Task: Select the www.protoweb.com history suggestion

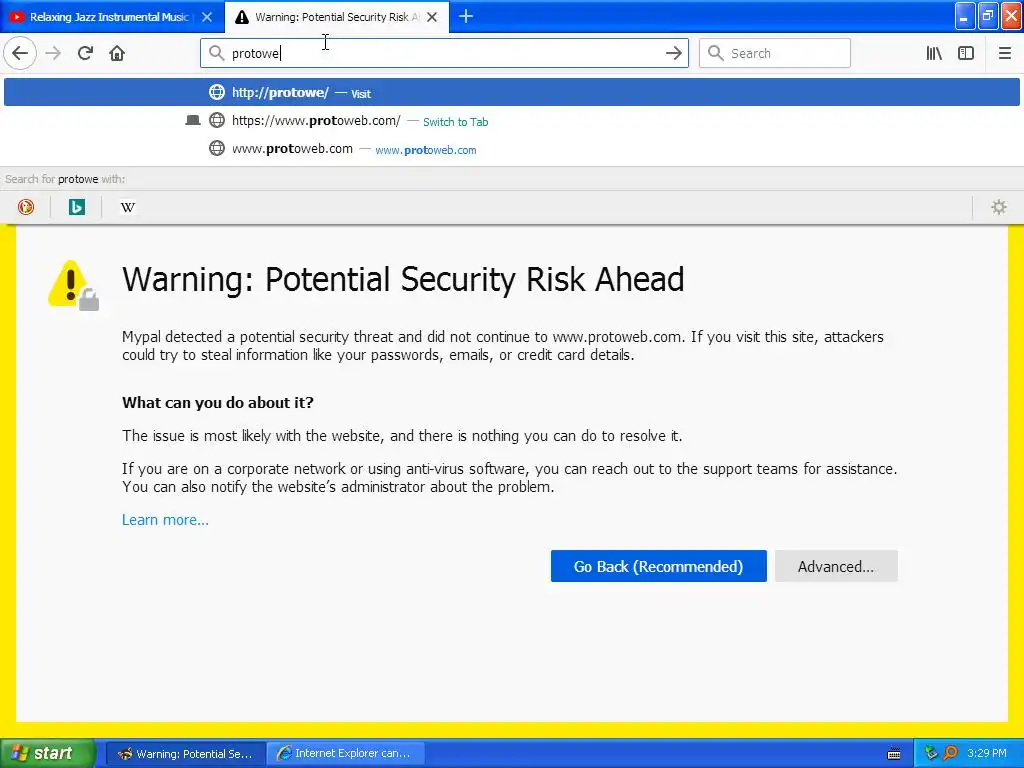Action: pyautogui.click(x=512, y=149)
